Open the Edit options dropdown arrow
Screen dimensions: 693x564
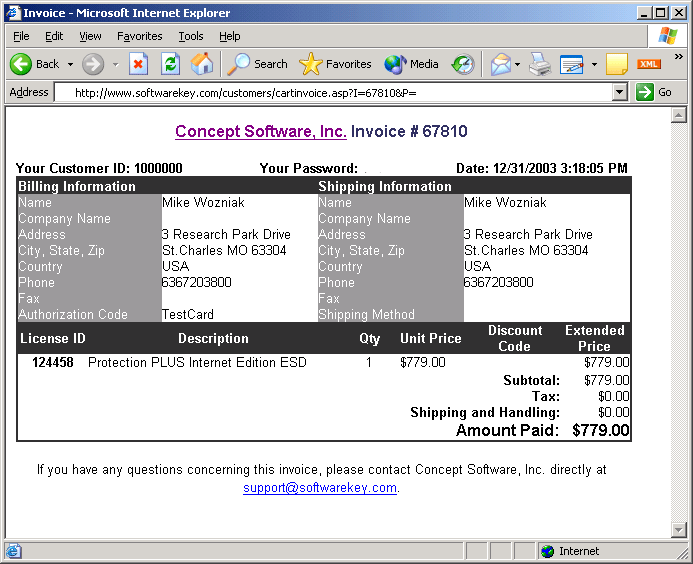[x=594, y=65]
